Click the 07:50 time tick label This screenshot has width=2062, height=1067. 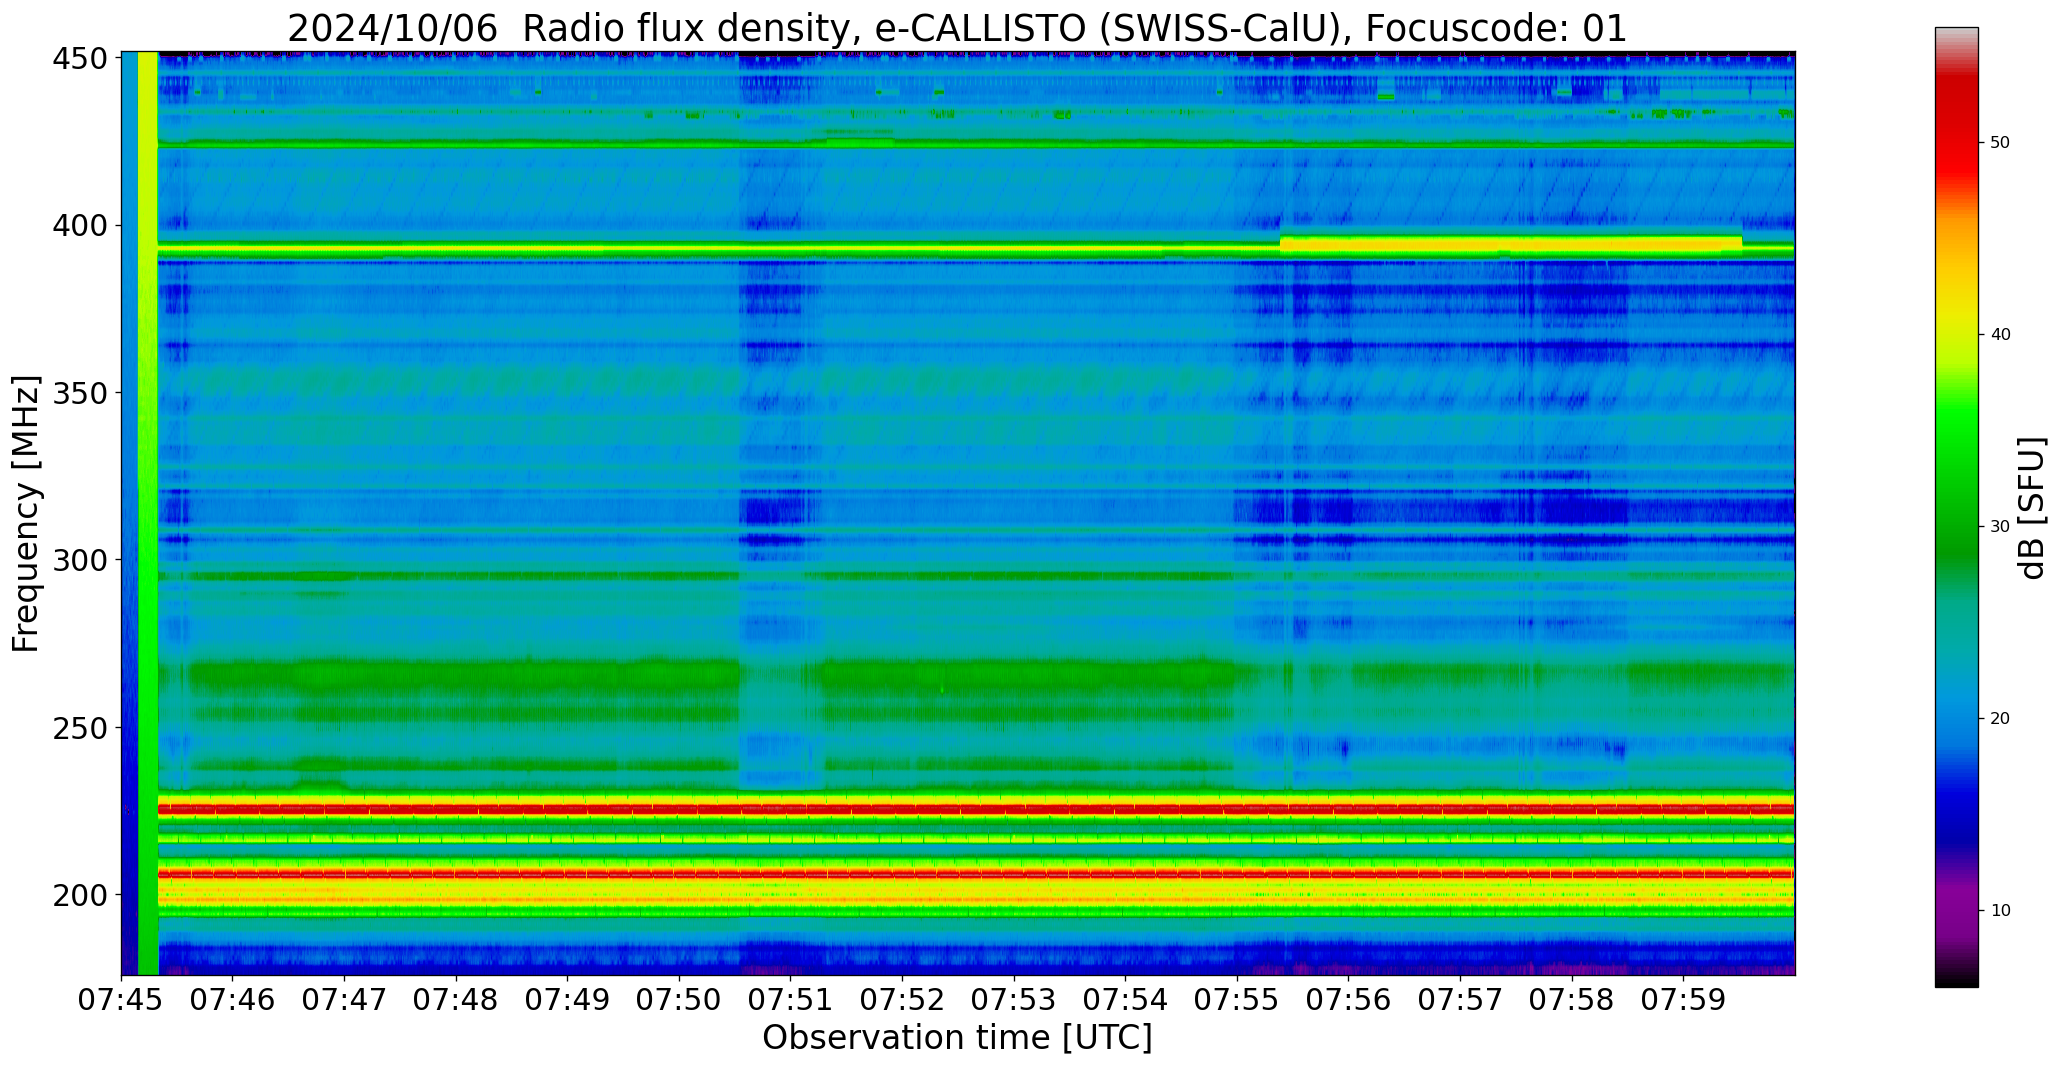pos(680,1000)
